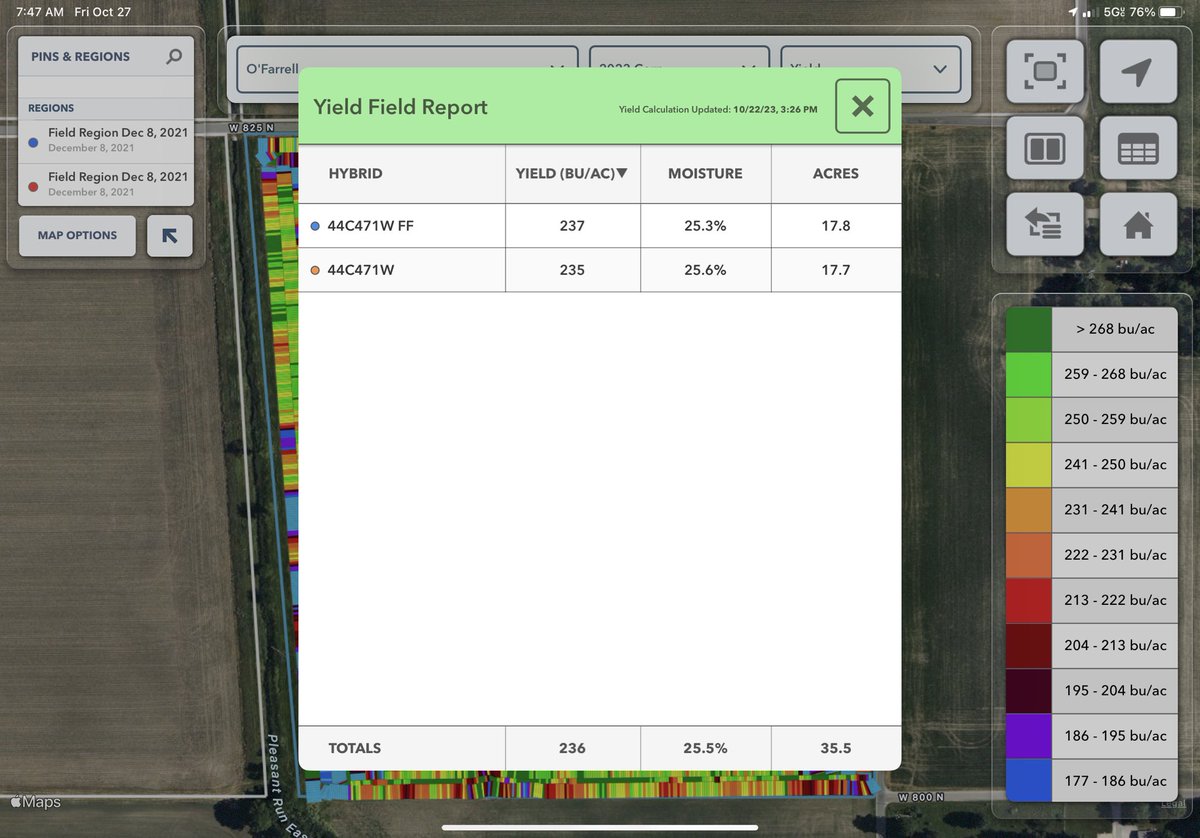This screenshot has width=1200, height=838.
Task: Sort by Yield (BU/AC) column header
Action: (572, 173)
